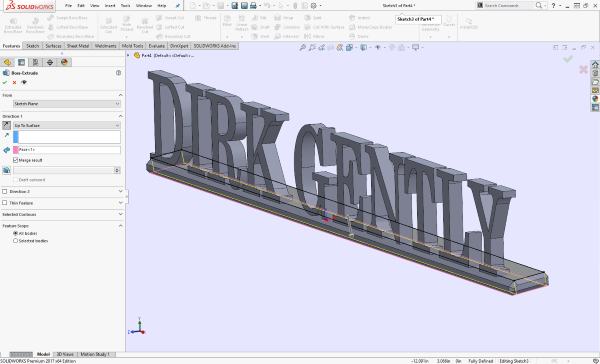The width and height of the screenshot is (600, 364).
Task: Click the search magnifier button
Action: pyautogui.click(x=539, y=5)
